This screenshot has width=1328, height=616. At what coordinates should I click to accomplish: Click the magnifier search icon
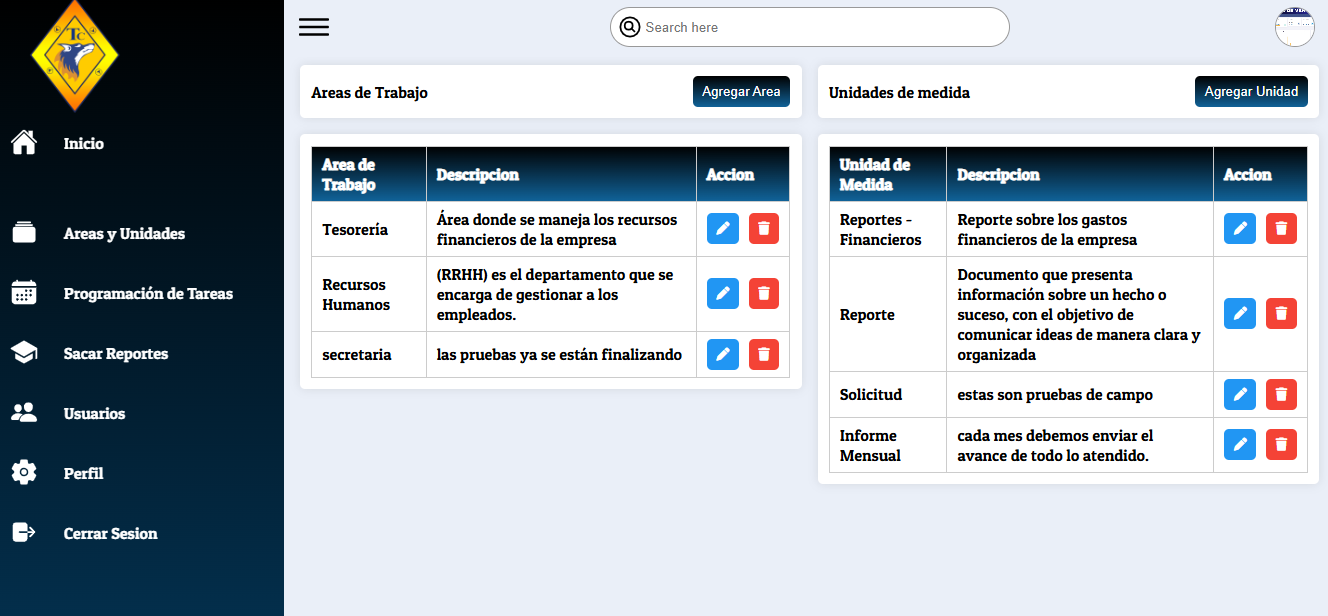click(629, 27)
